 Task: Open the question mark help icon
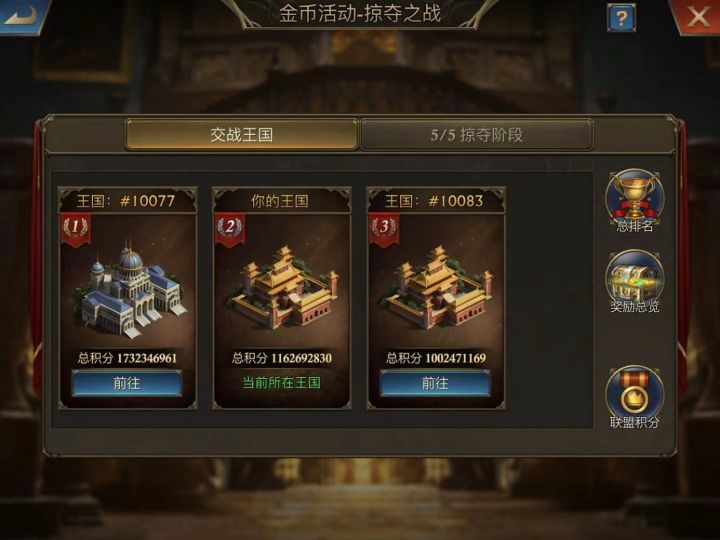[621, 18]
